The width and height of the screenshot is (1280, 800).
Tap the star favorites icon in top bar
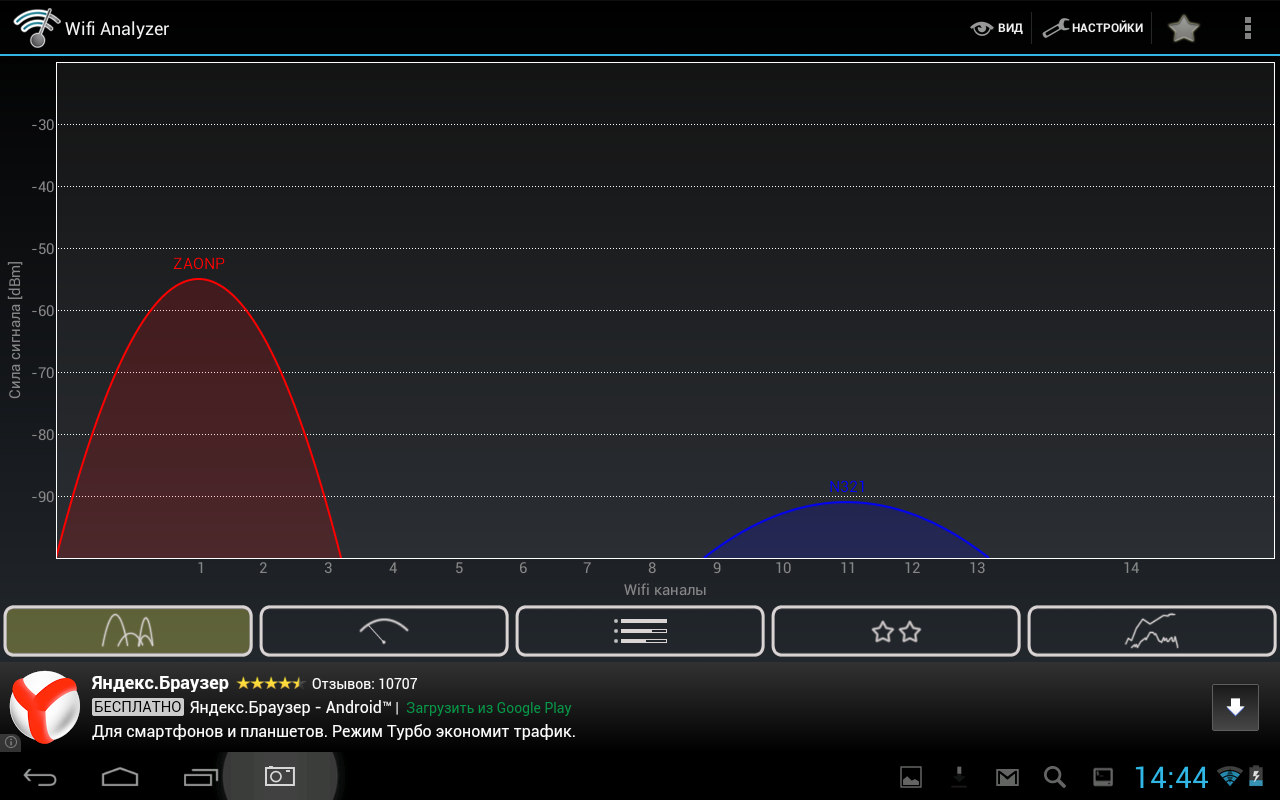(x=1183, y=28)
